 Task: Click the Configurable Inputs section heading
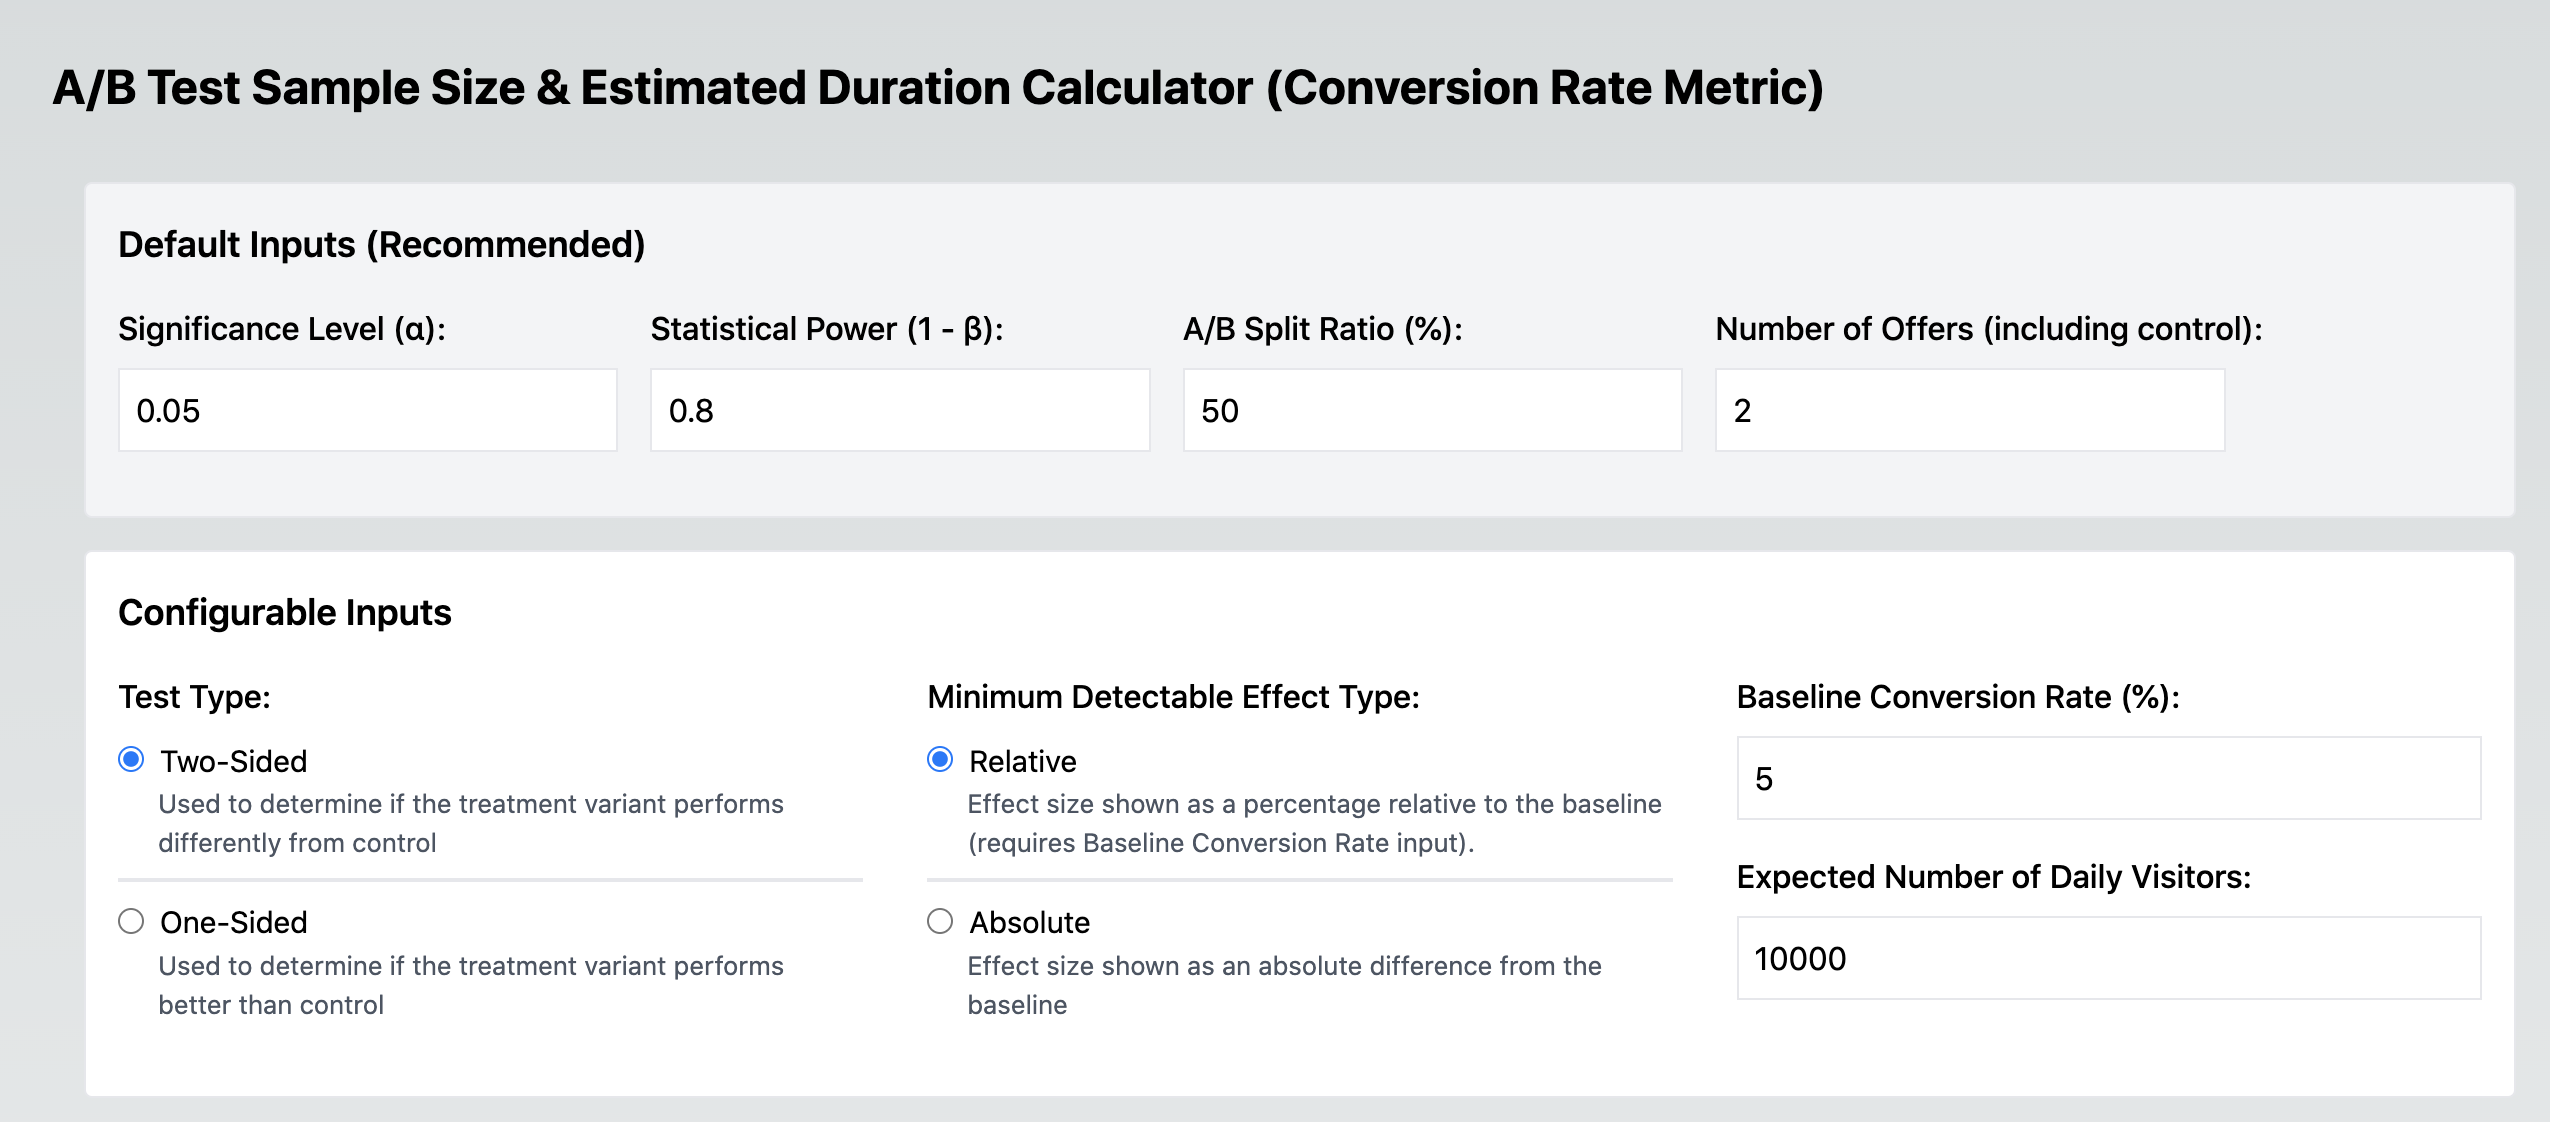pos(284,611)
